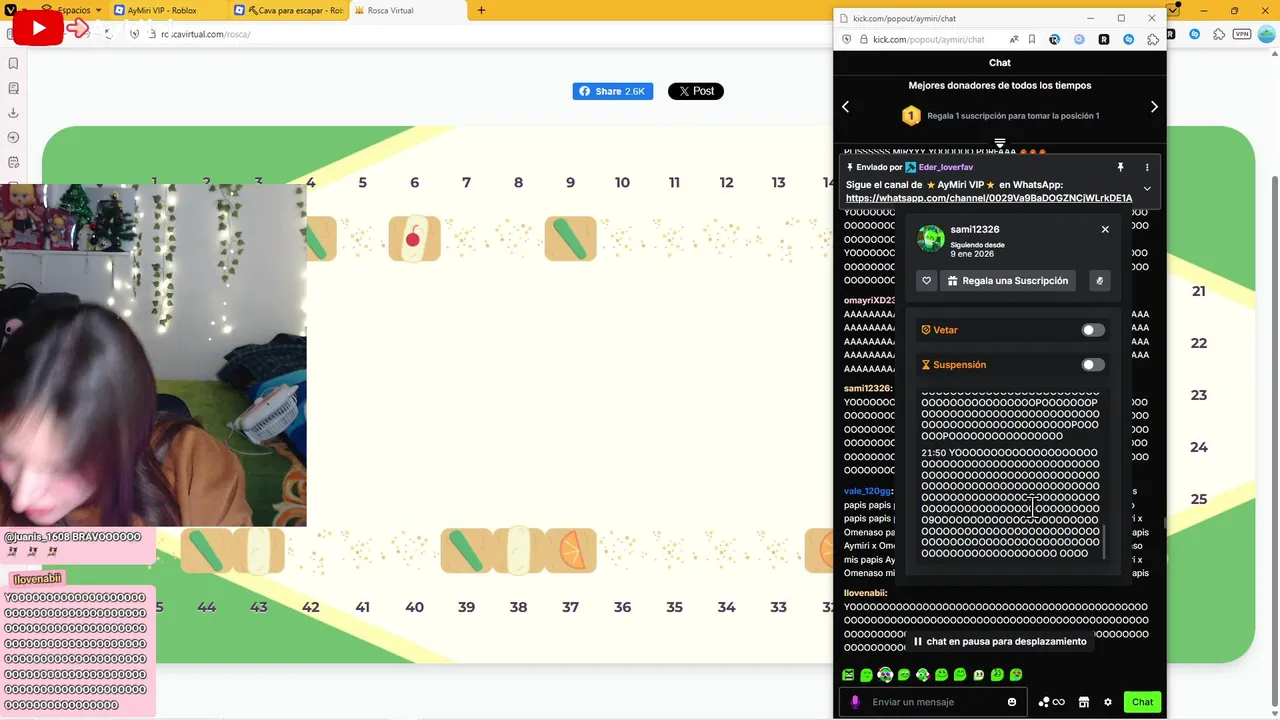Click the VPN button in main browser
Viewport: 1280px width, 720px height.
pos(1242,34)
